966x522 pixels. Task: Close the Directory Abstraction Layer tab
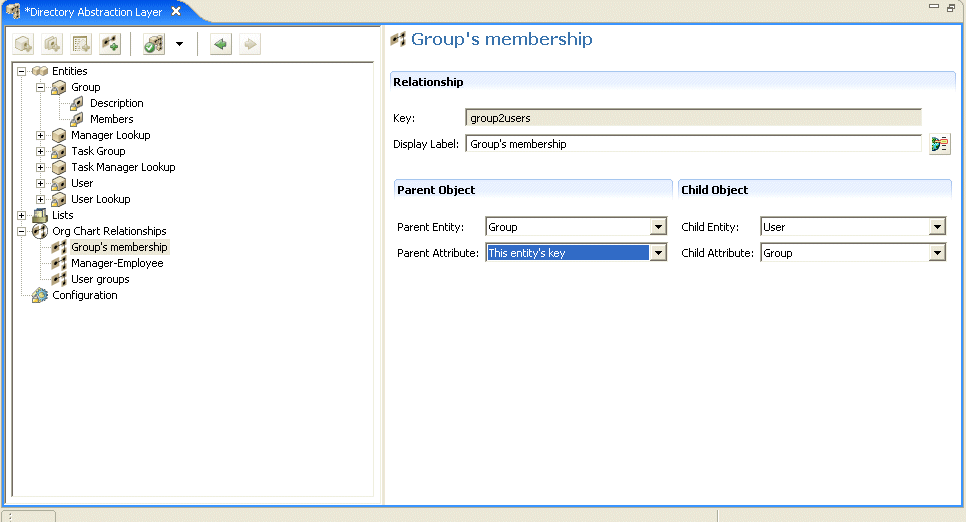176,11
